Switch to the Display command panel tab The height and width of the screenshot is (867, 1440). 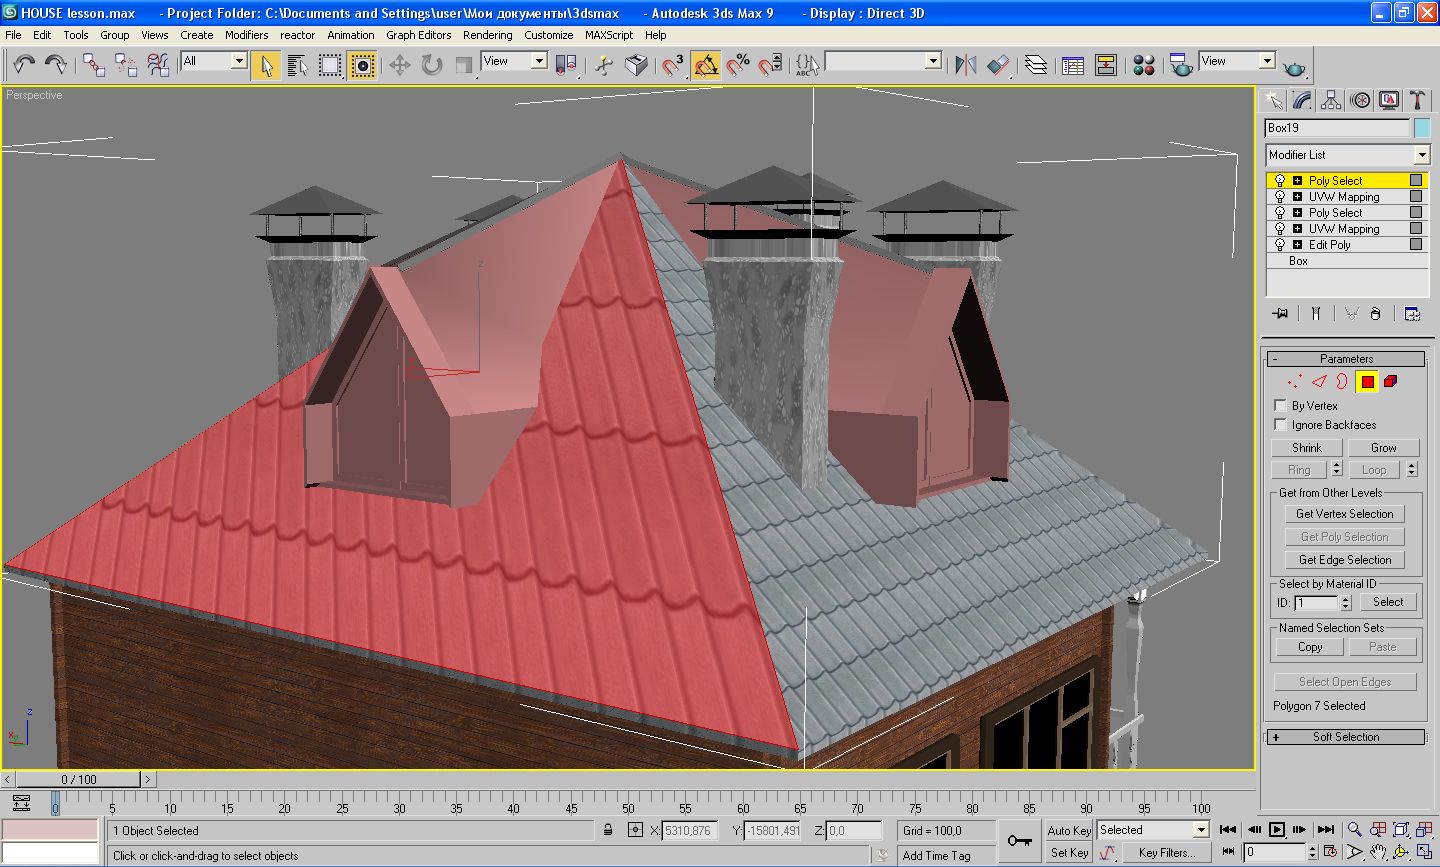pos(1389,100)
